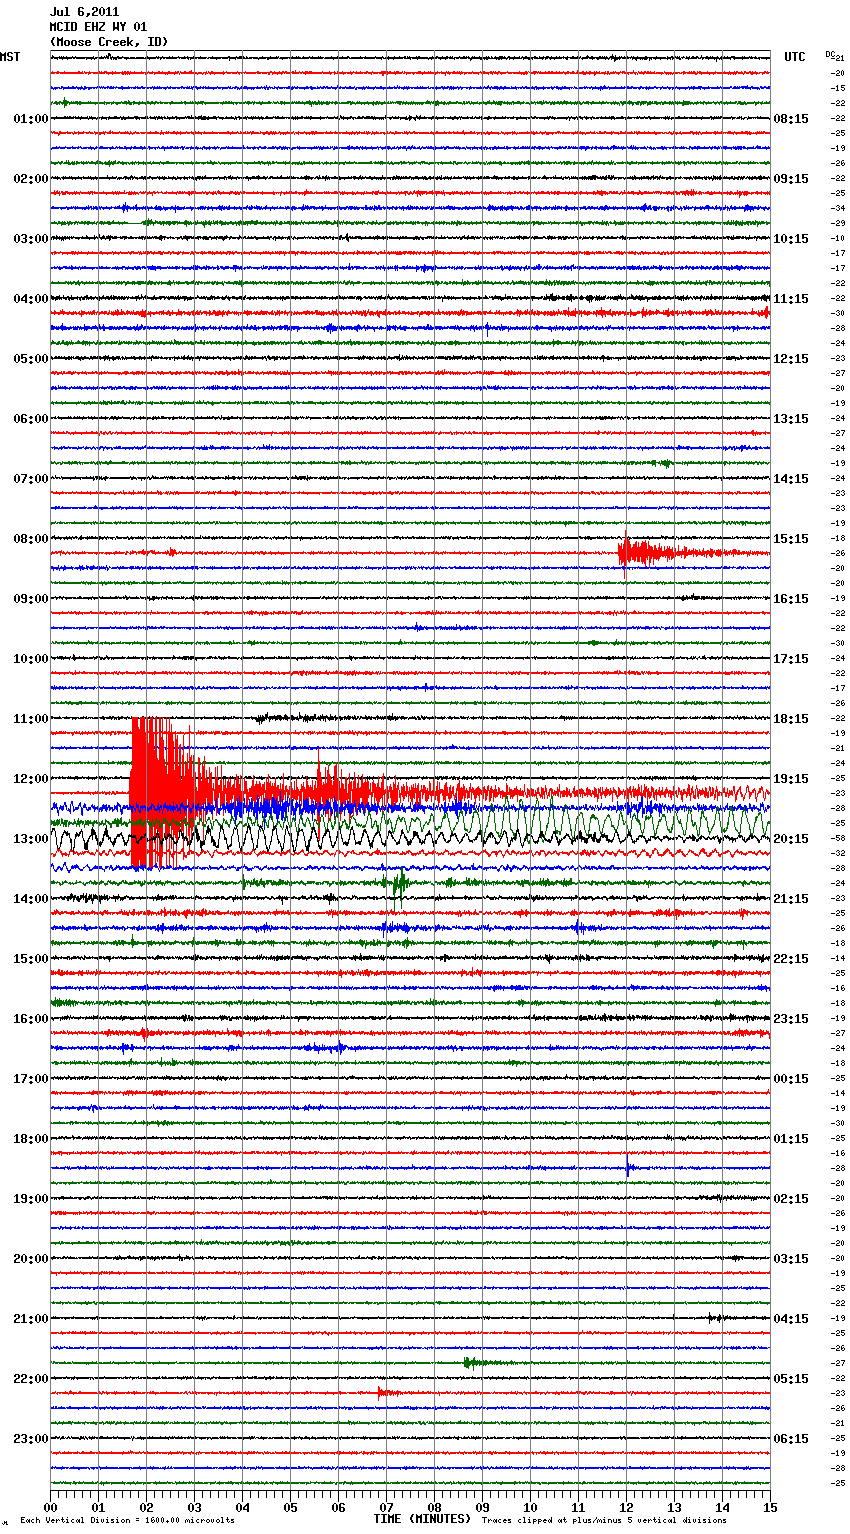This screenshot has width=850, height=1534.
Task: Click the 13:15 UTC time label
Action: tap(791, 419)
